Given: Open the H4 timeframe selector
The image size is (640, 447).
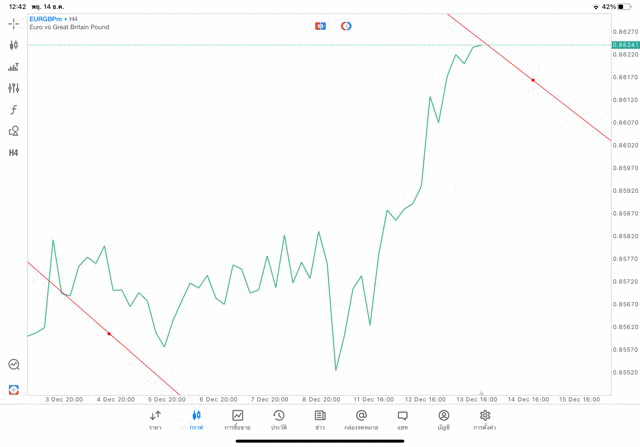Looking at the screenshot, I should (x=14, y=153).
